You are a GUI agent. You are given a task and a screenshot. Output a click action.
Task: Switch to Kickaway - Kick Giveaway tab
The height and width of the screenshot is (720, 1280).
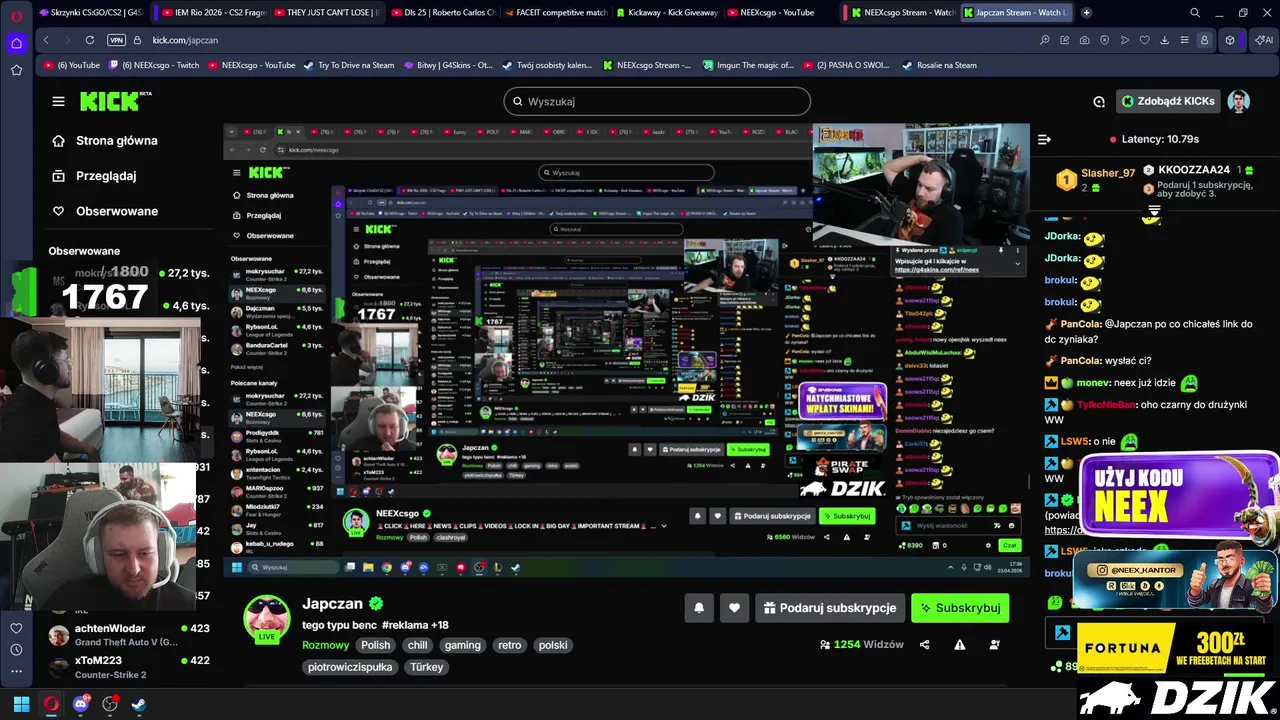[x=668, y=13]
